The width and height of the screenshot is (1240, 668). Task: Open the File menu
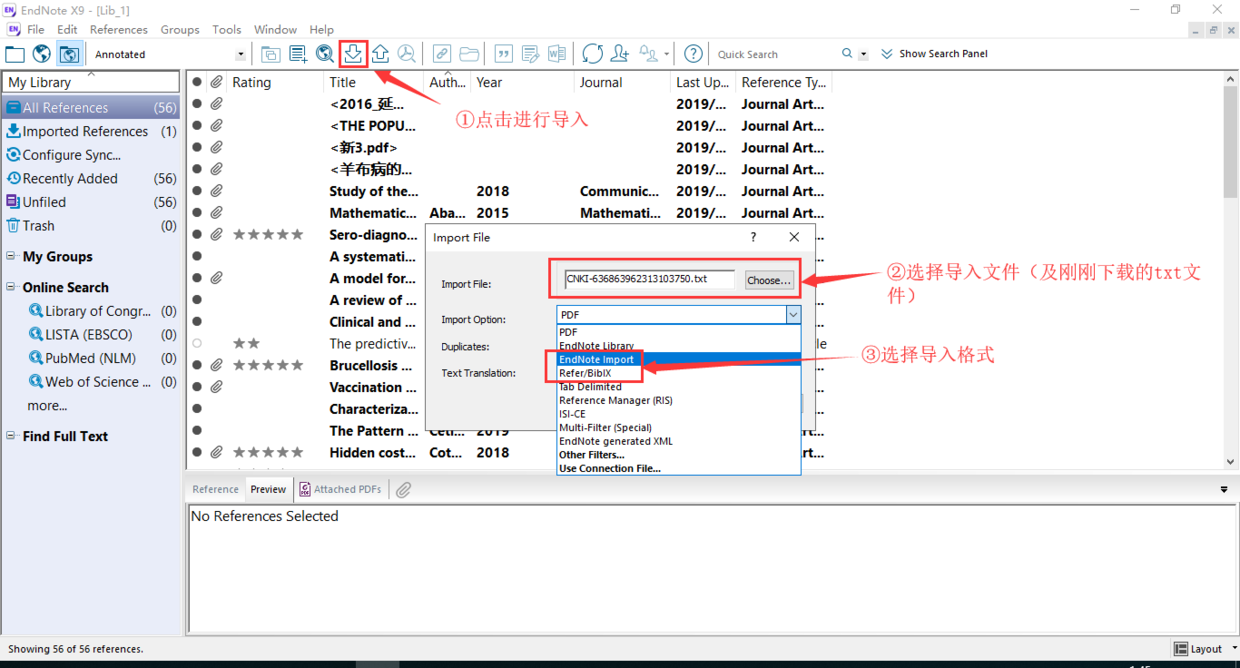pos(36,30)
